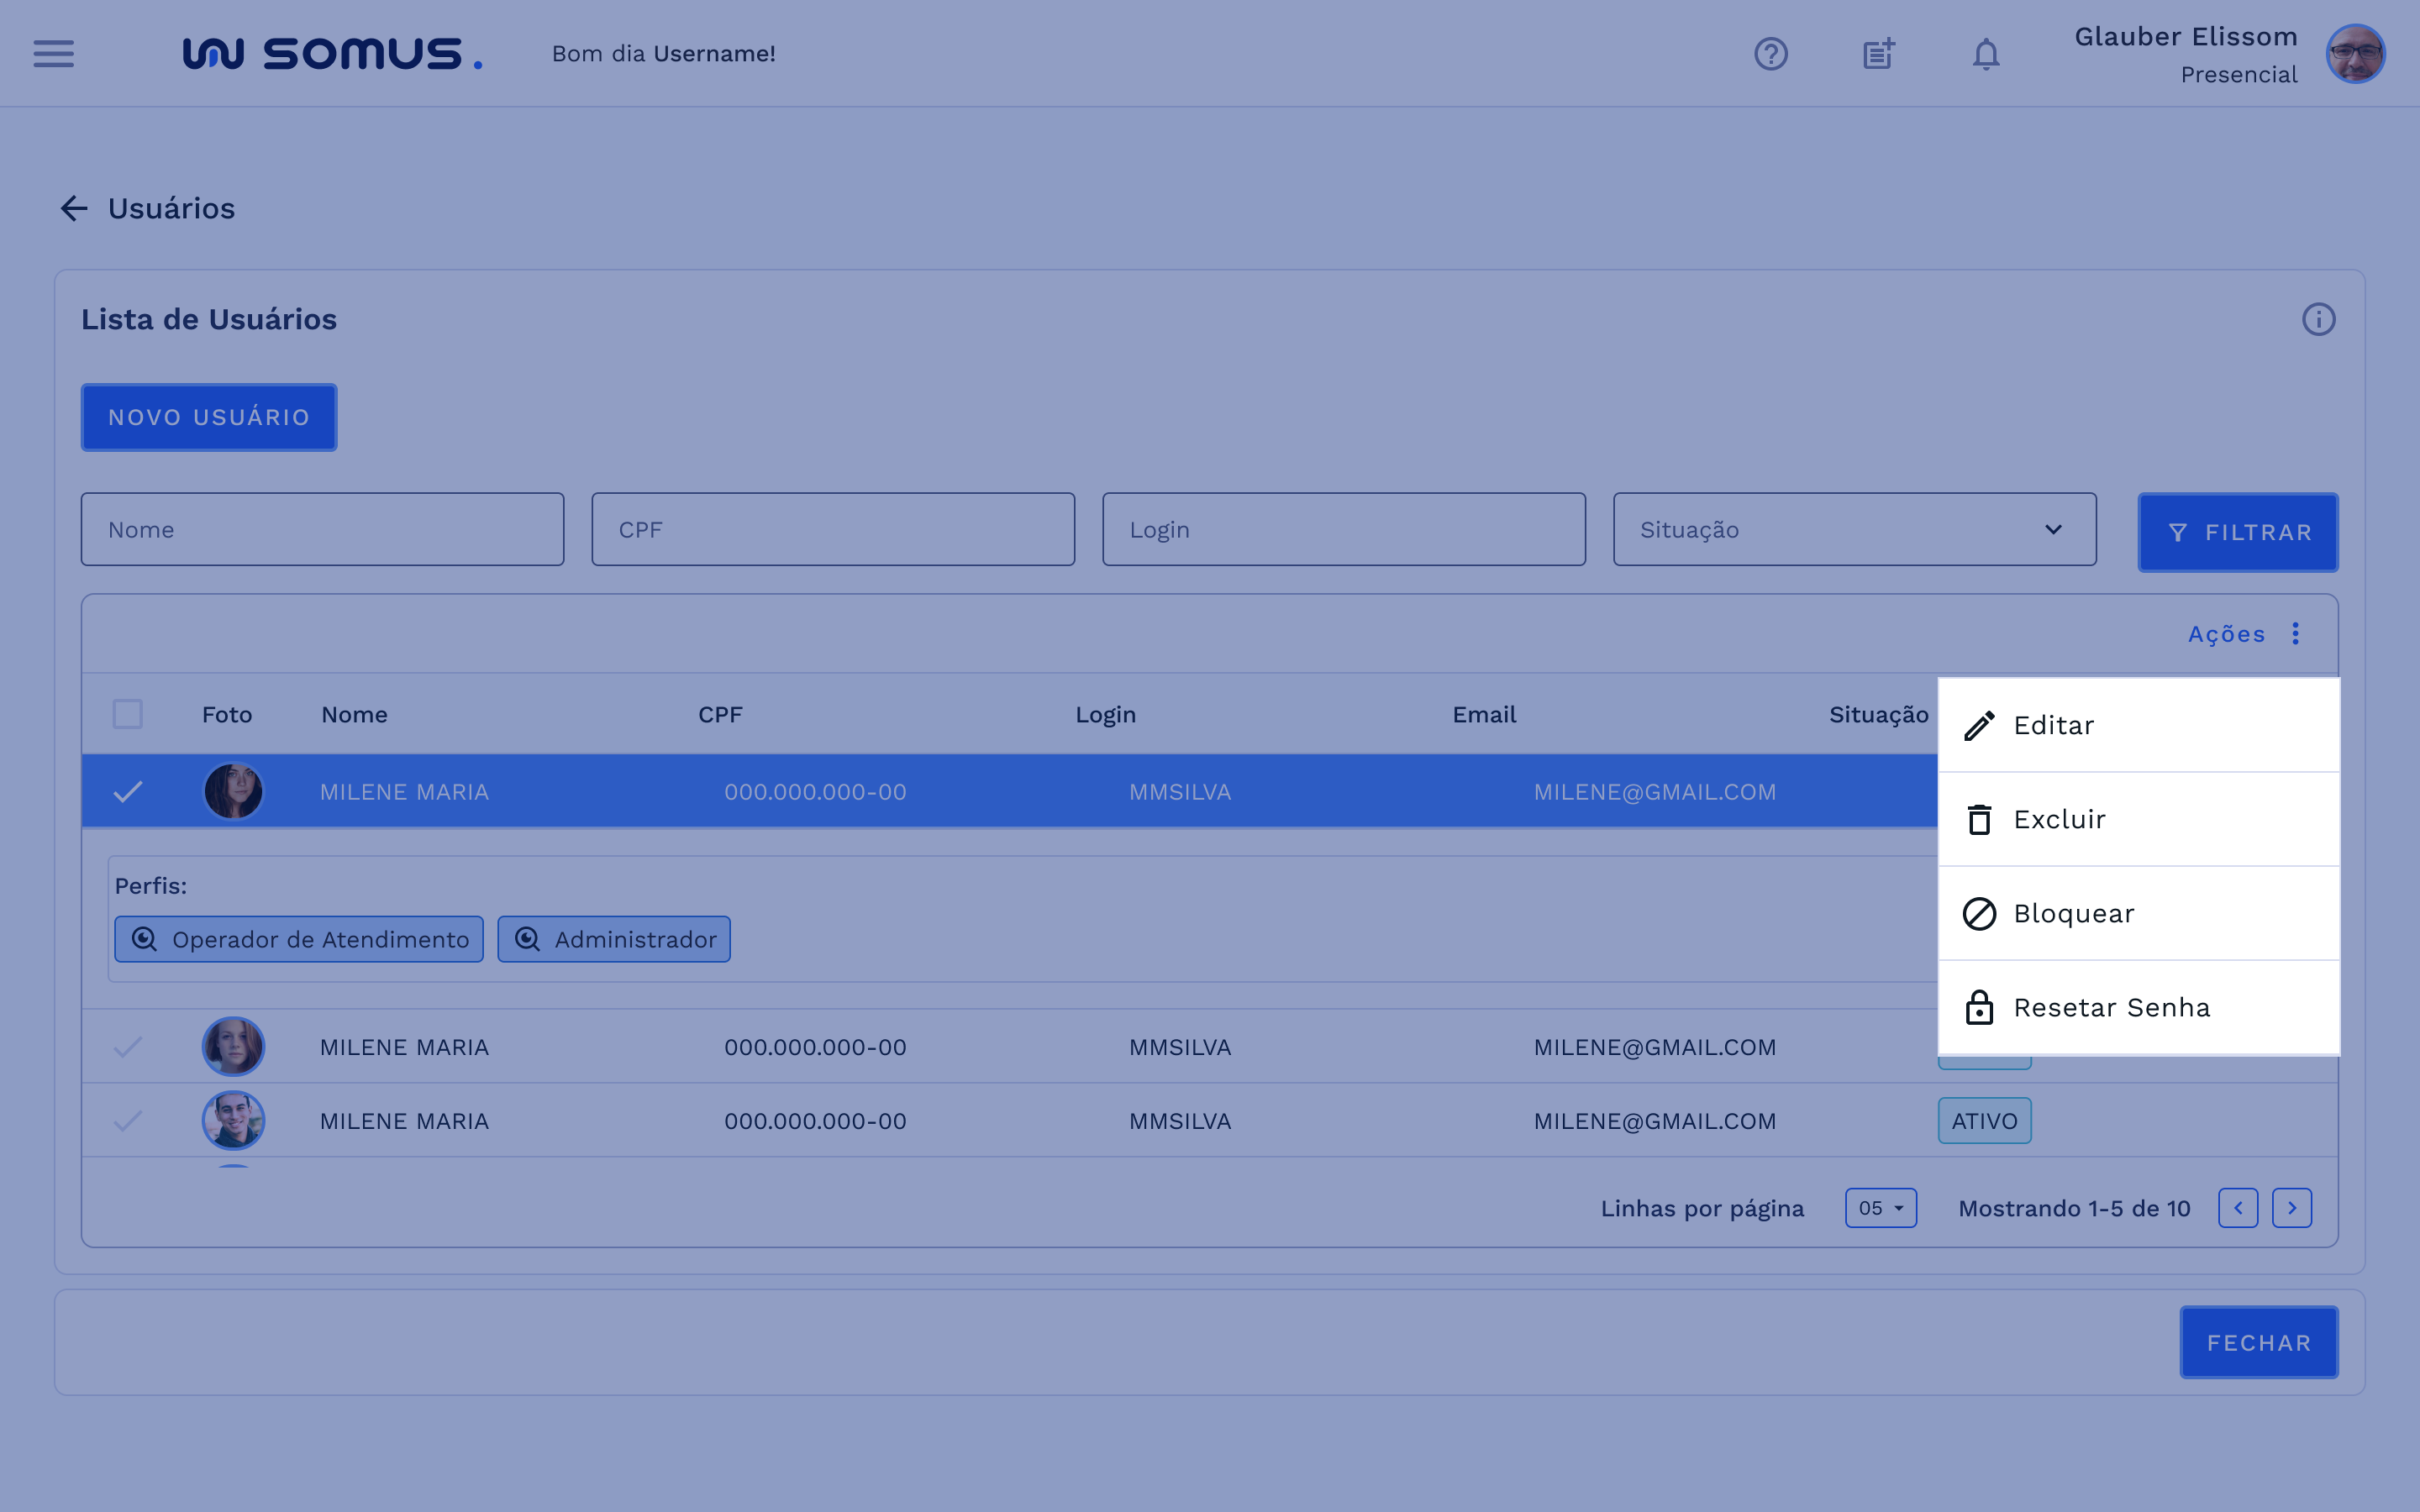Go to the next page of users
The image size is (2420, 1512).
pyautogui.click(x=2292, y=1207)
